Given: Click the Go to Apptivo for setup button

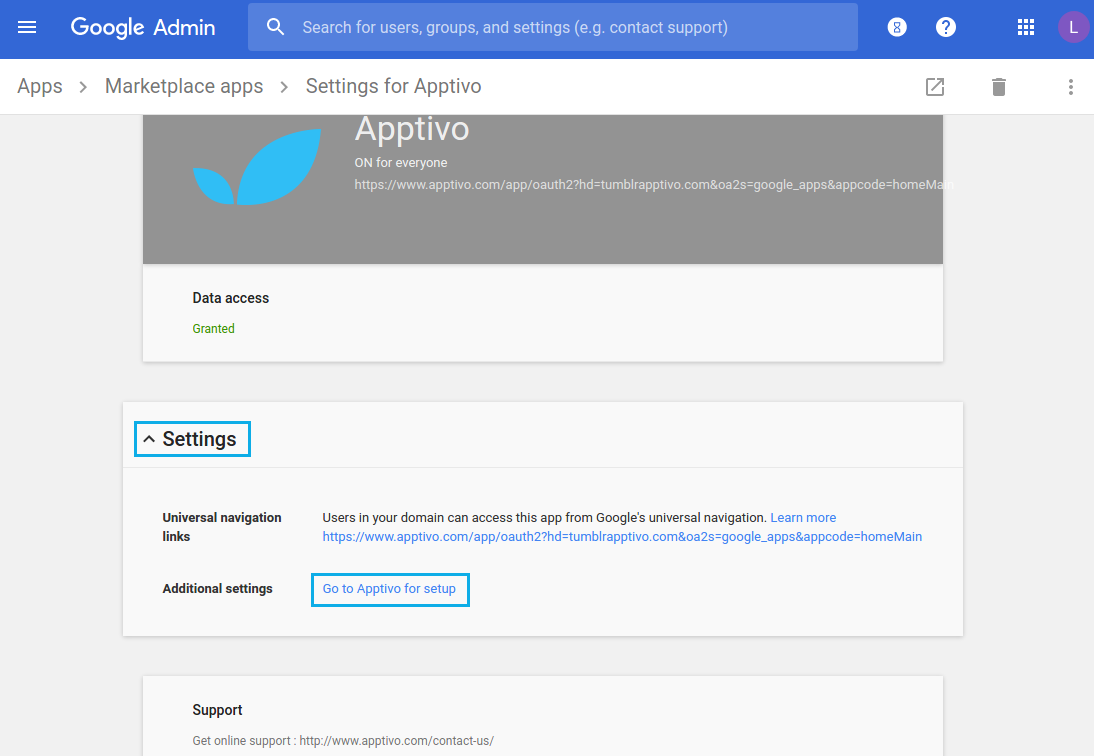Looking at the screenshot, I should coord(389,589).
